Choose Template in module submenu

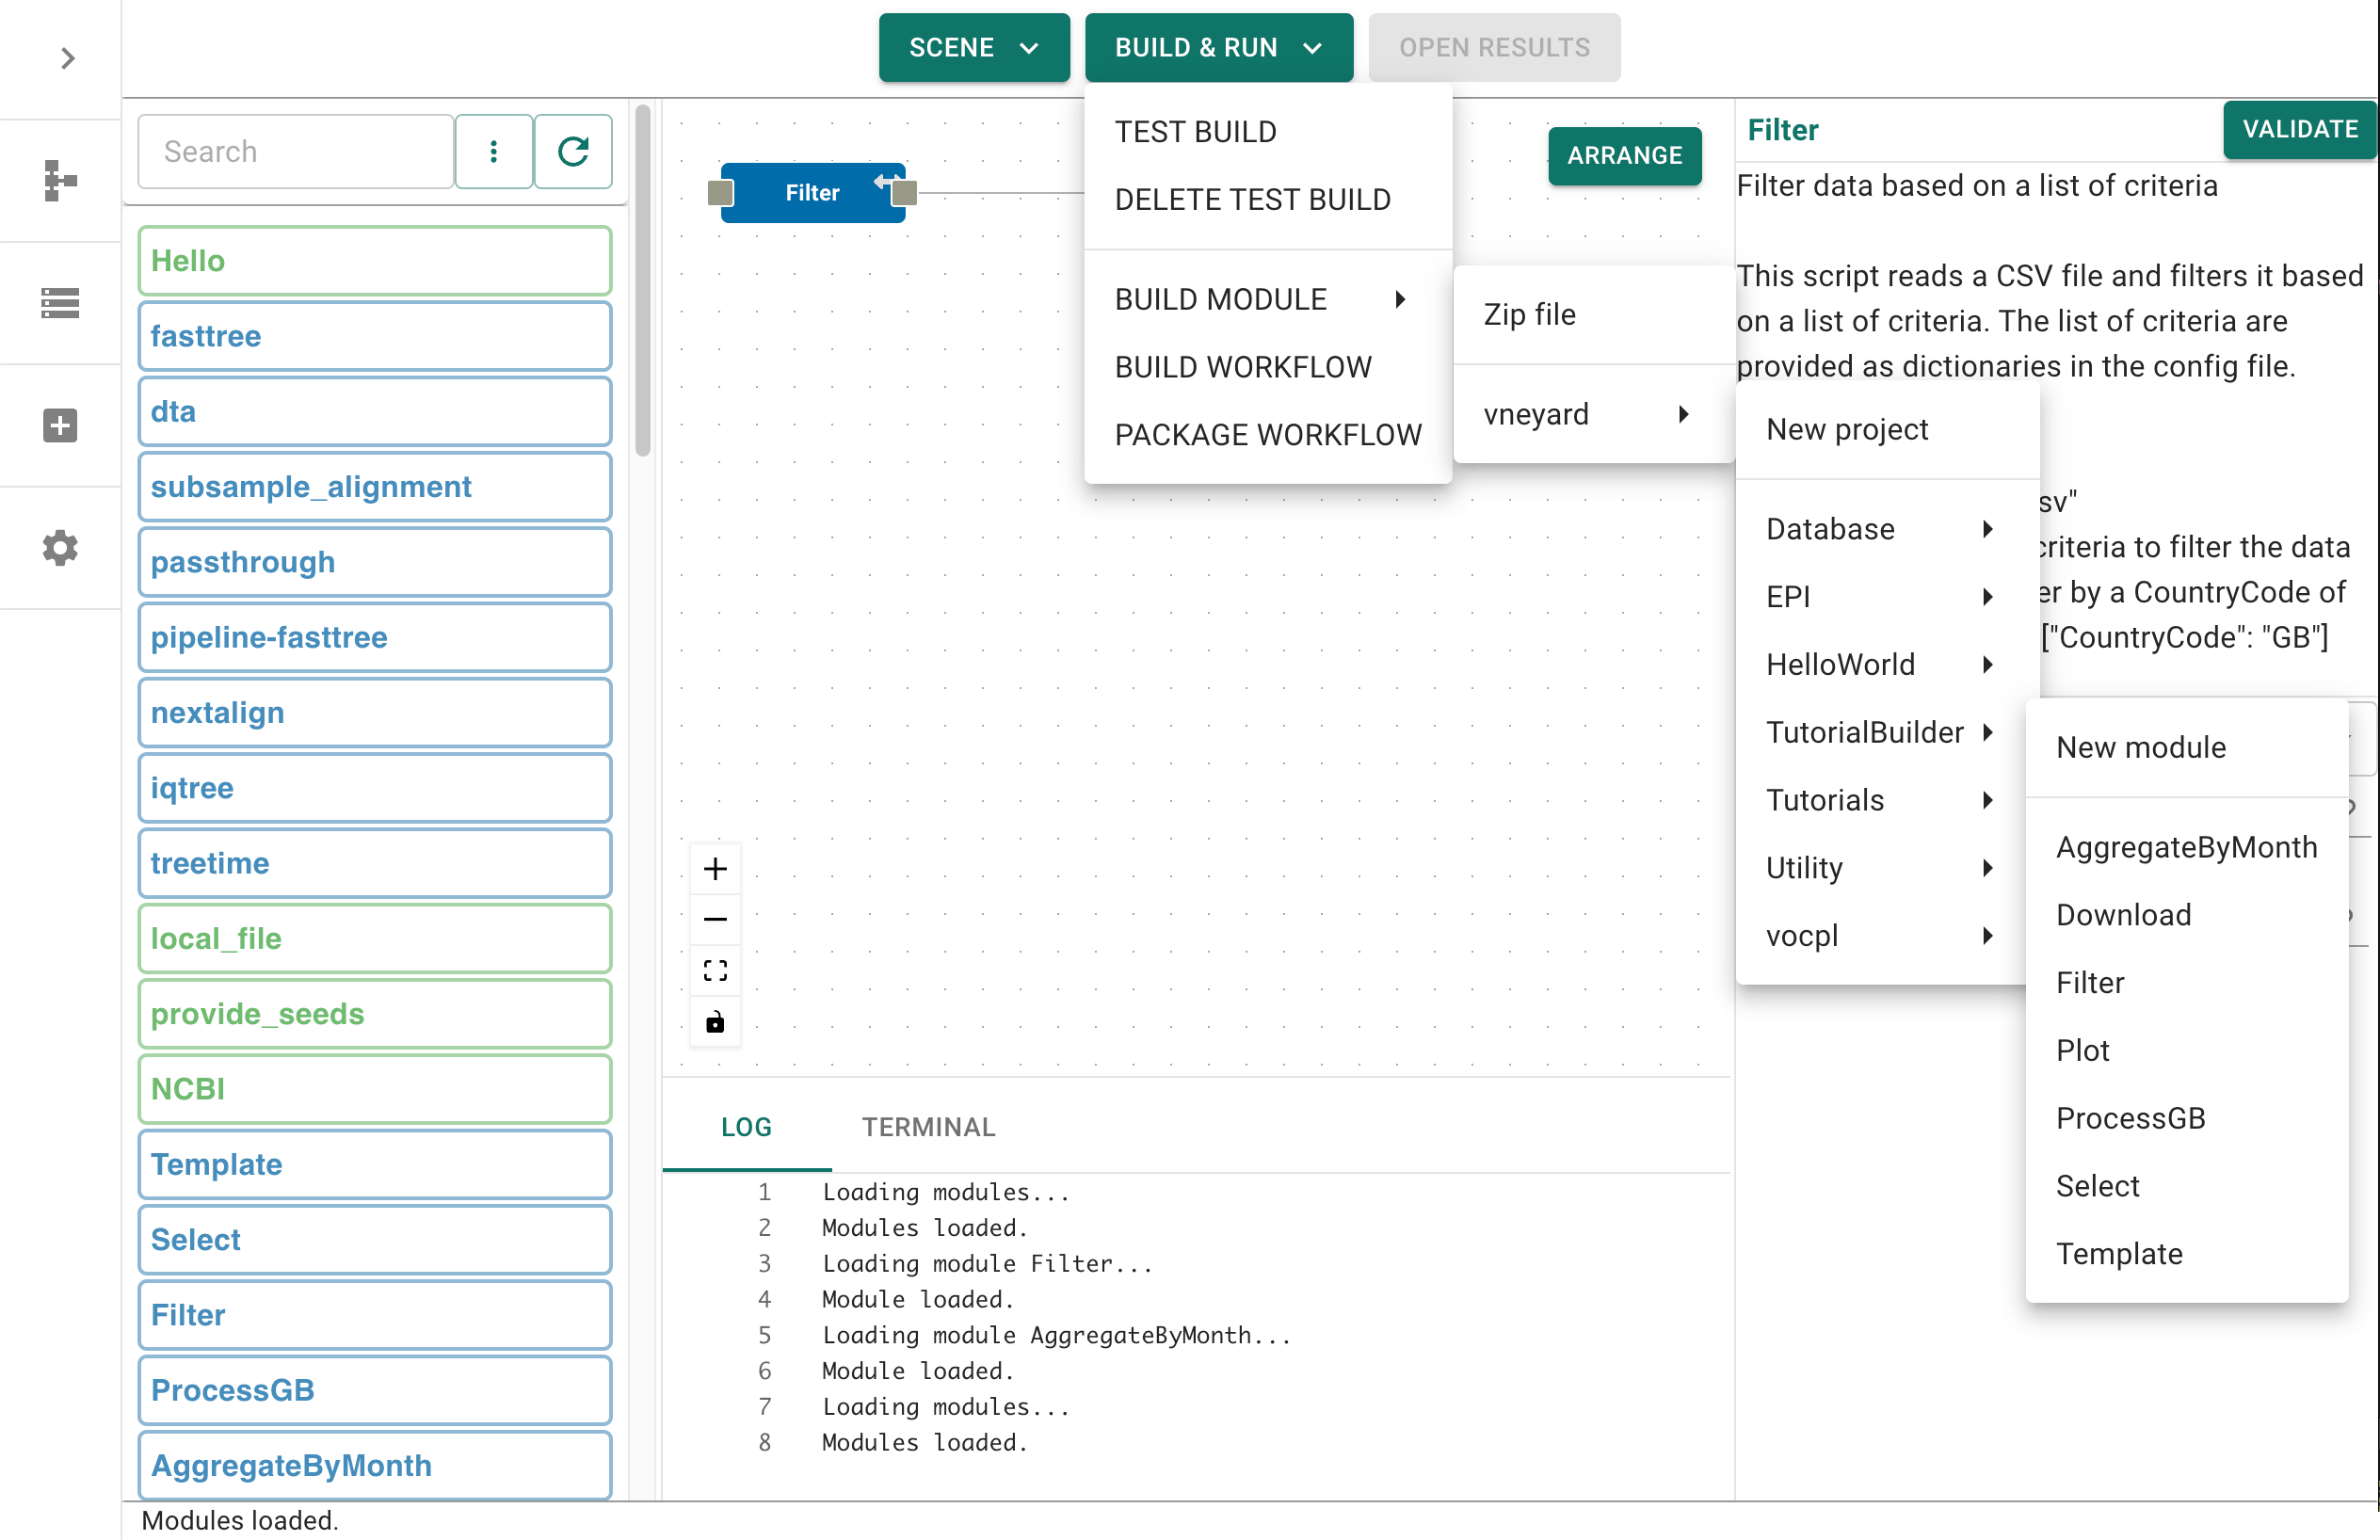tap(2186, 1254)
